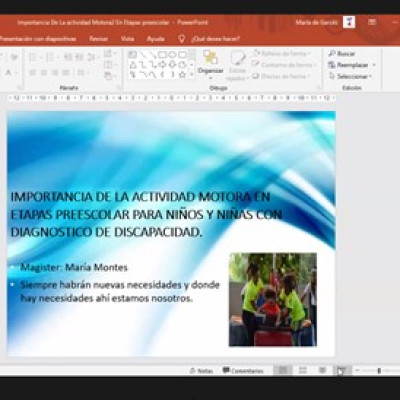This screenshot has height=400, width=400.
Task: Open the Ayuda tab
Action: pyautogui.click(x=156, y=39)
